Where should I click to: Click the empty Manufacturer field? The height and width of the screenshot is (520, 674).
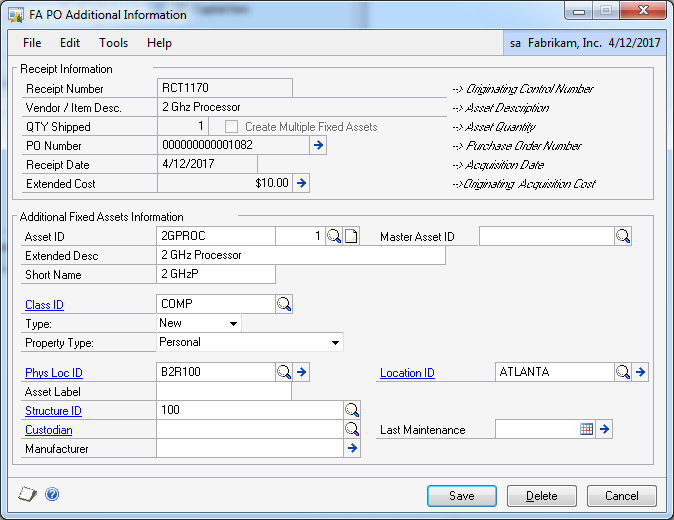tap(250, 448)
